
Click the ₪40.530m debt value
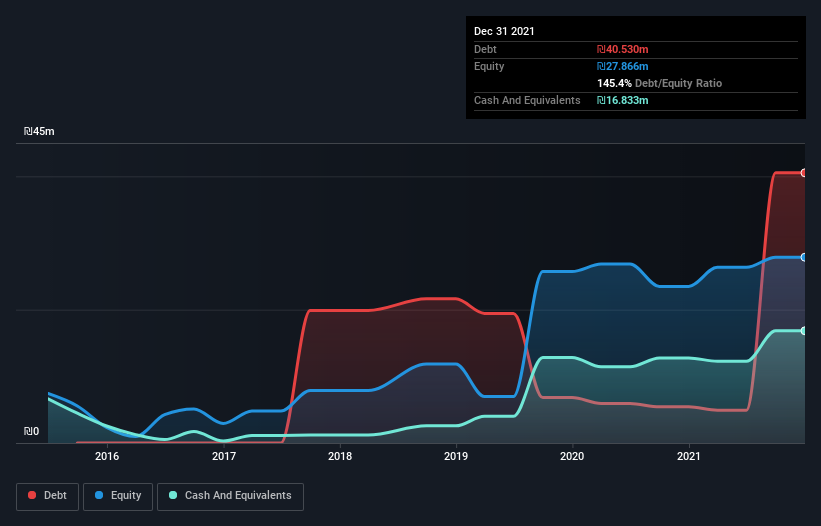coord(623,49)
